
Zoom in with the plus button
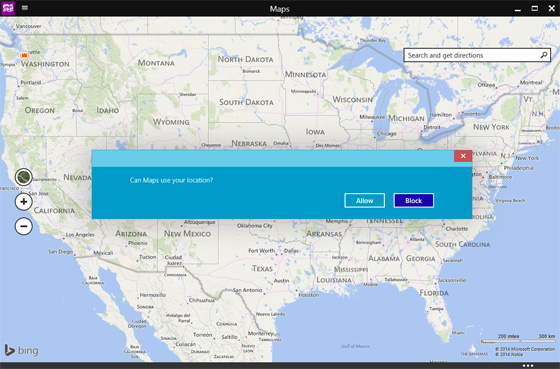coord(24,202)
